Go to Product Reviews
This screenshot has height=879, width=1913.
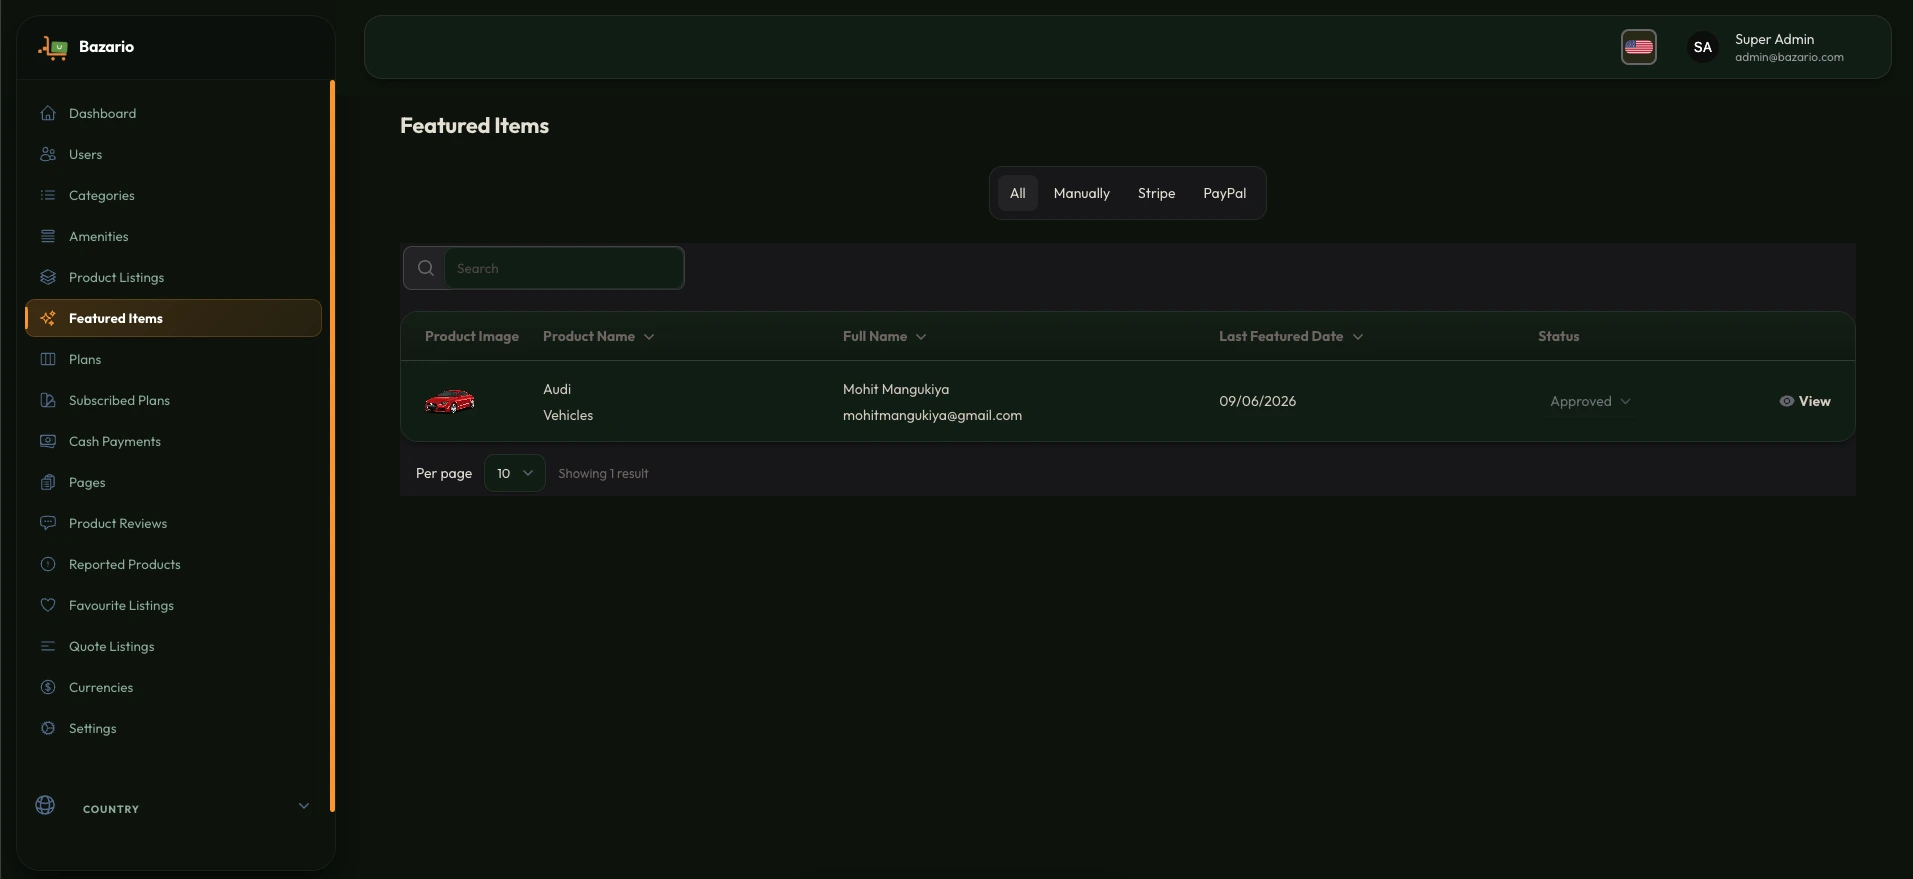click(x=173, y=523)
